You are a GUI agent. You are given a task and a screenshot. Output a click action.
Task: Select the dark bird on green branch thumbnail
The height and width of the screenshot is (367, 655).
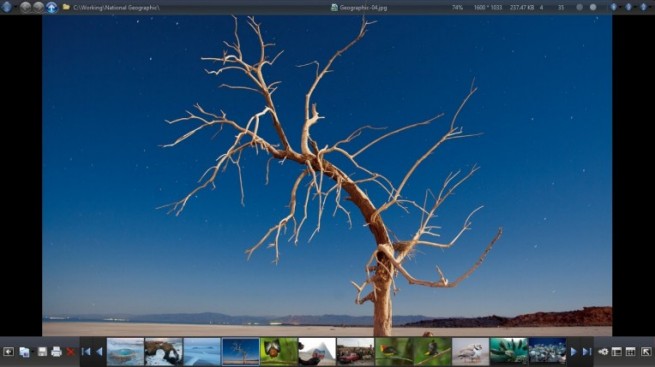click(x=432, y=352)
